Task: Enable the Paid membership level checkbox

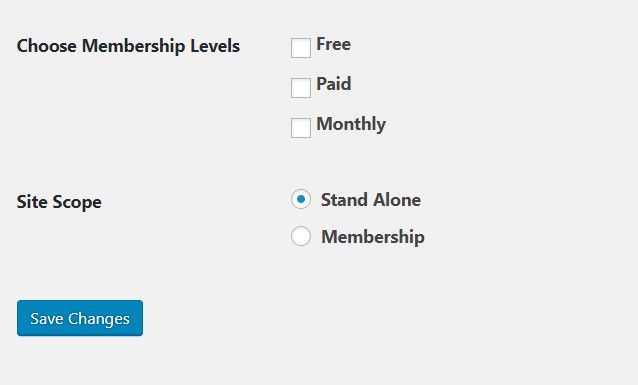Action: [301, 88]
